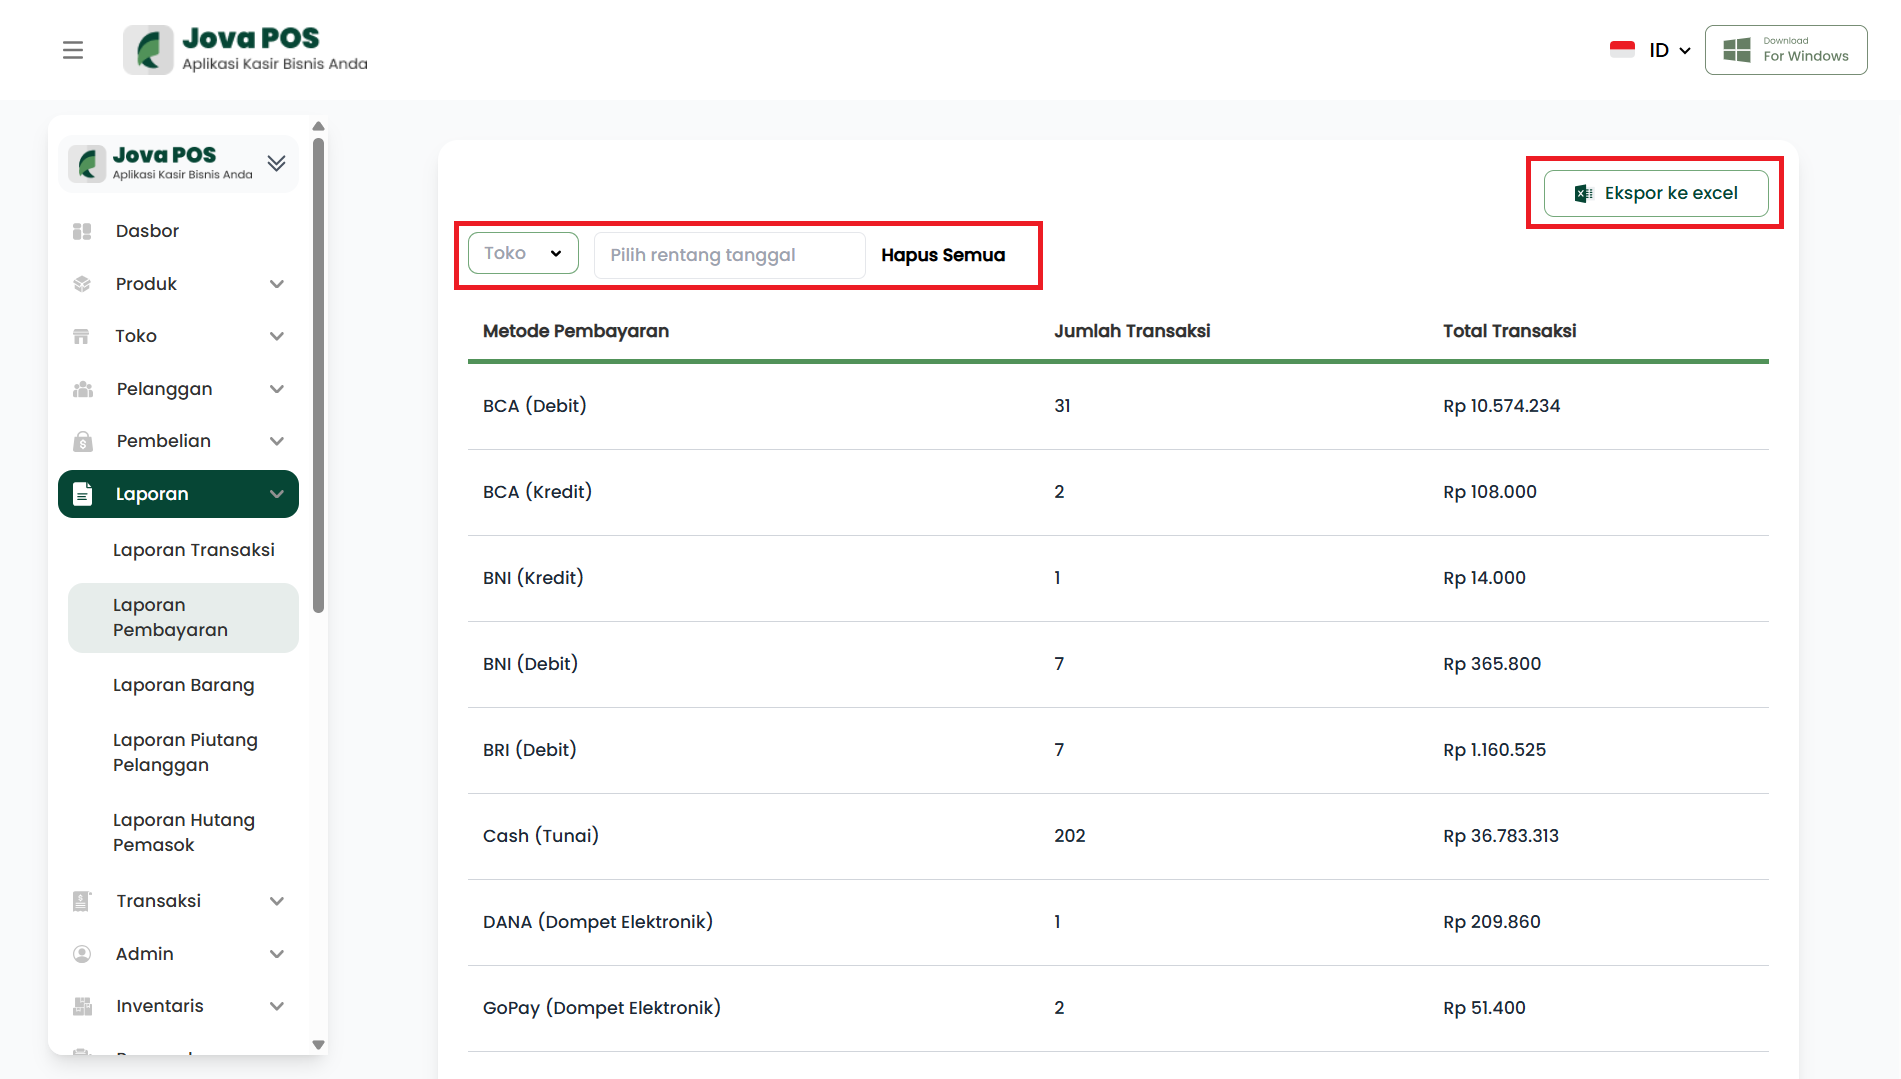Open the Toko filter dropdown
Image resolution: width=1901 pixels, height=1079 pixels.
[523, 254]
